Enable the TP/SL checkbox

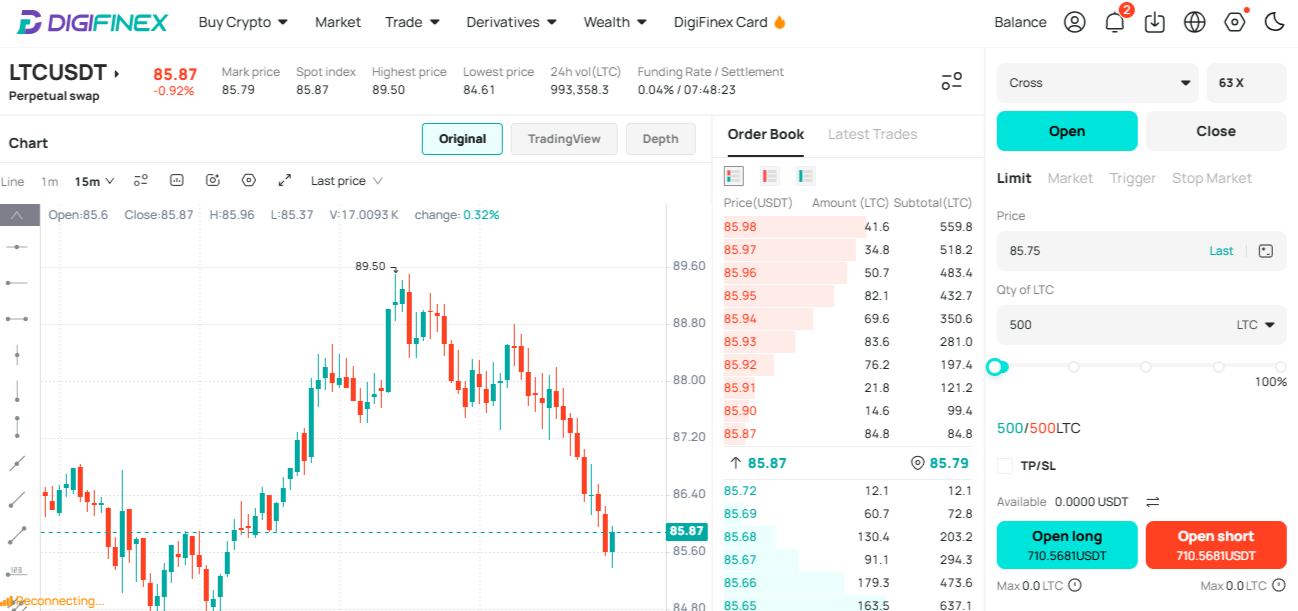pyautogui.click(x=1005, y=465)
